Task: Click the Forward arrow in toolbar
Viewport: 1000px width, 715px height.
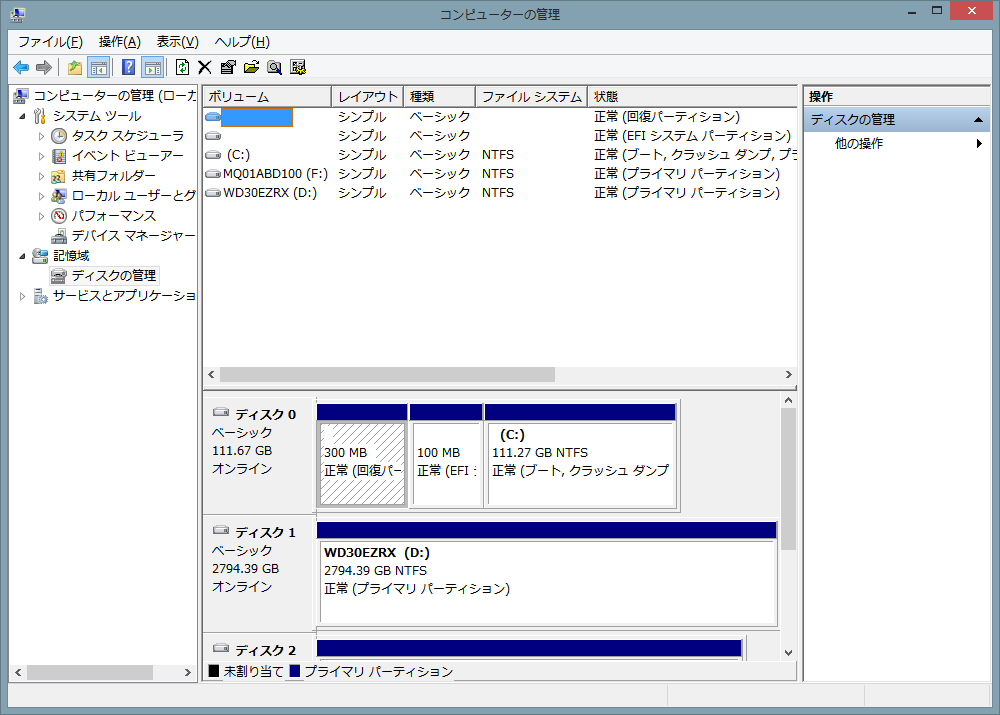Action: 44,67
